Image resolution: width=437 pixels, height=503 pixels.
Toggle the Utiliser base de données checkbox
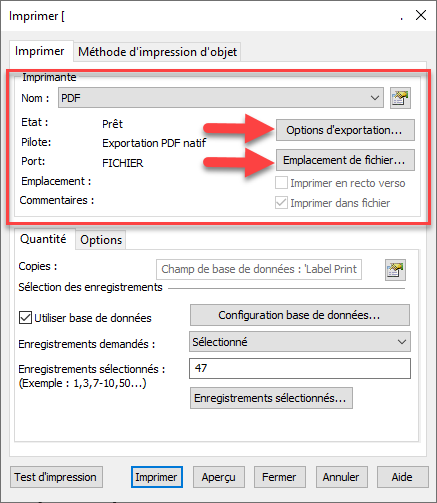click(25, 318)
